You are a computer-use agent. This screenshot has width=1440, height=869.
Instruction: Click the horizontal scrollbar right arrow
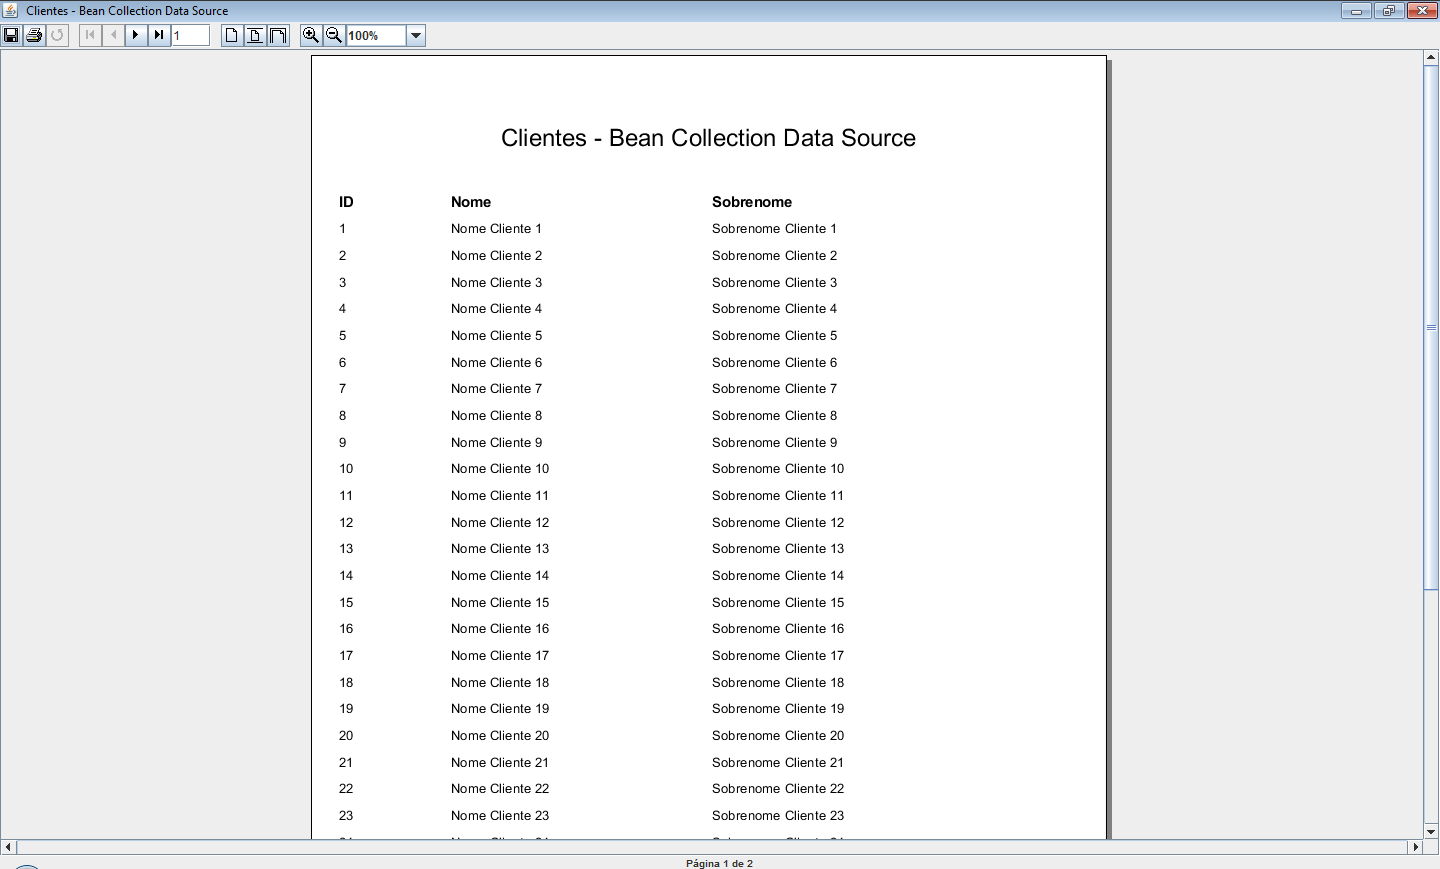1415,847
